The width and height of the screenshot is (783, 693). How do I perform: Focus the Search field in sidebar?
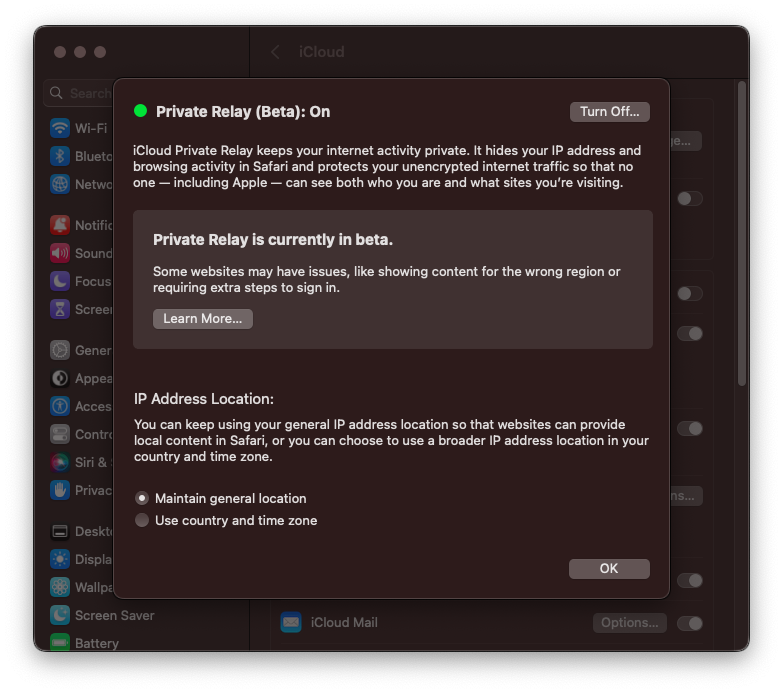tap(80, 93)
